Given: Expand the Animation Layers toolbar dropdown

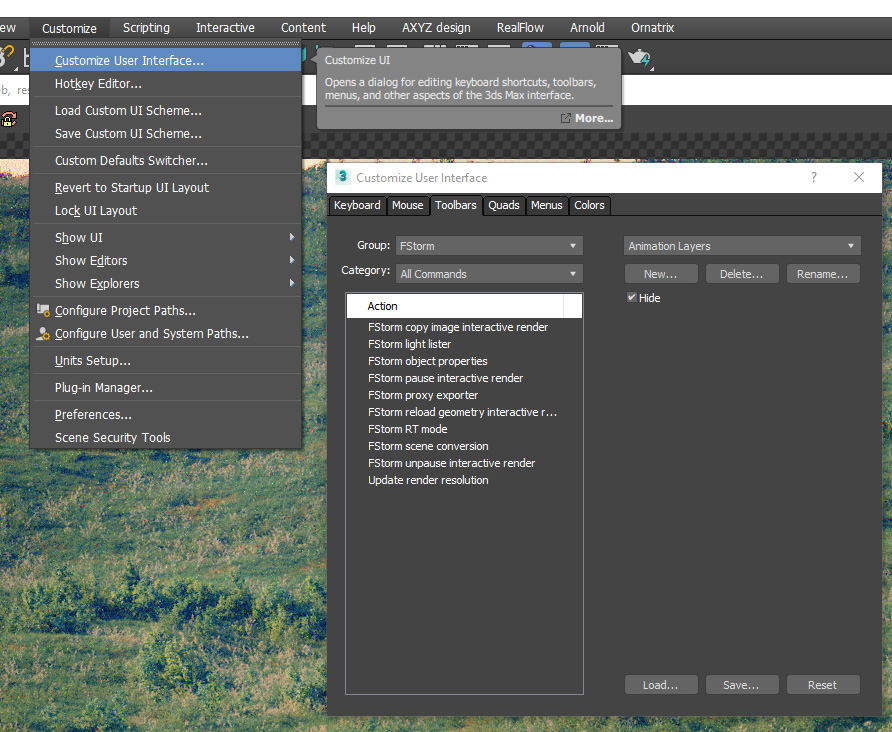Looking at the screenshot, I should (x=741, y=246).
